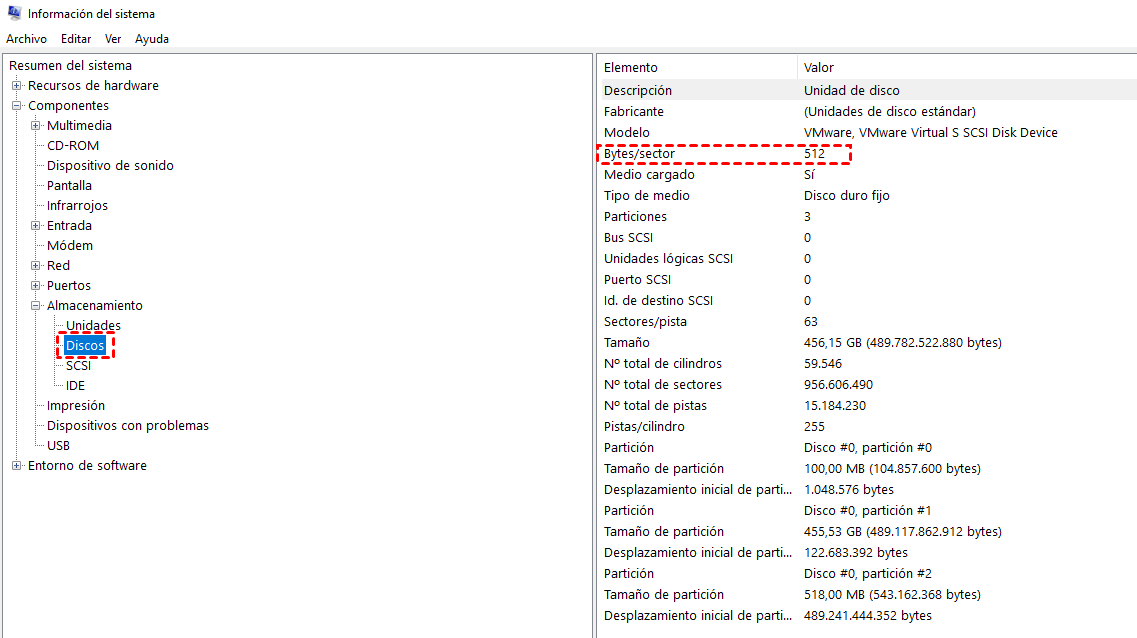
Task: Open the Editar menu
Action: (x=76, y=39)
